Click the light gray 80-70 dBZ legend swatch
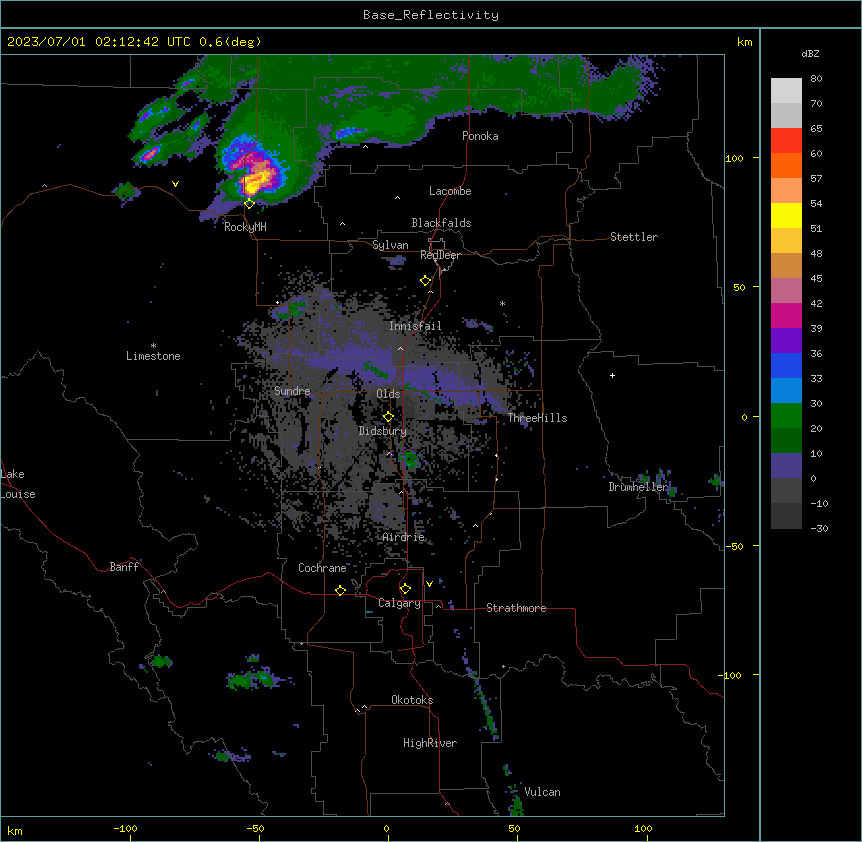 (786, 91)
